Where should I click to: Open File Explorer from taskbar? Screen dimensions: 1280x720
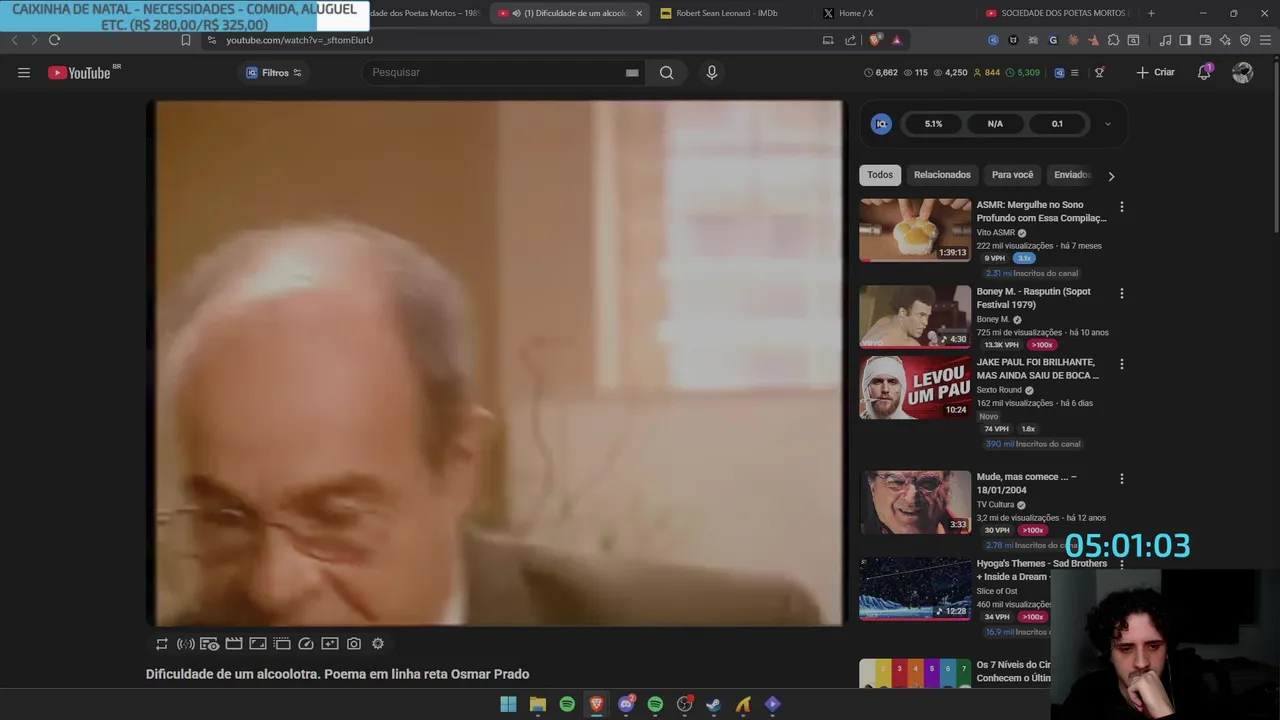pos(538,704)
